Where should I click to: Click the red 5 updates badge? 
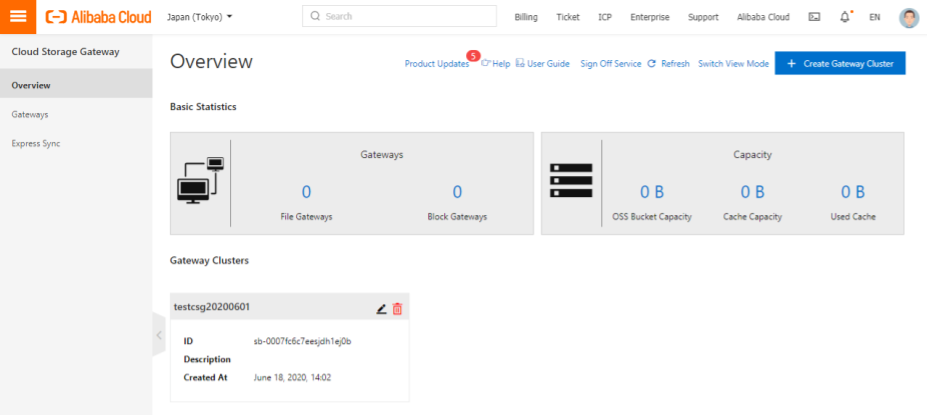click(x=474, y=56)
